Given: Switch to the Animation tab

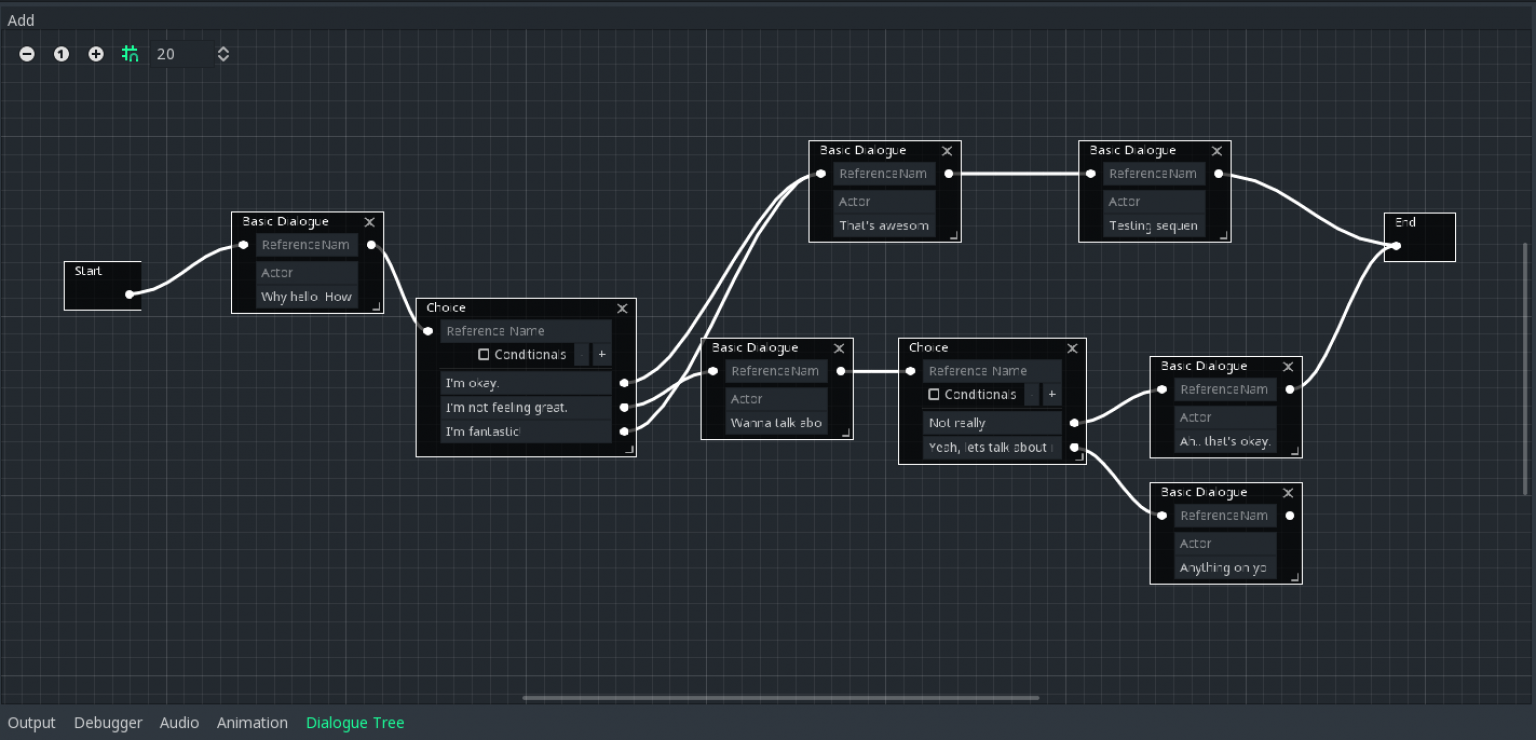Looking at the screenshot, I should tap(252, 723).
